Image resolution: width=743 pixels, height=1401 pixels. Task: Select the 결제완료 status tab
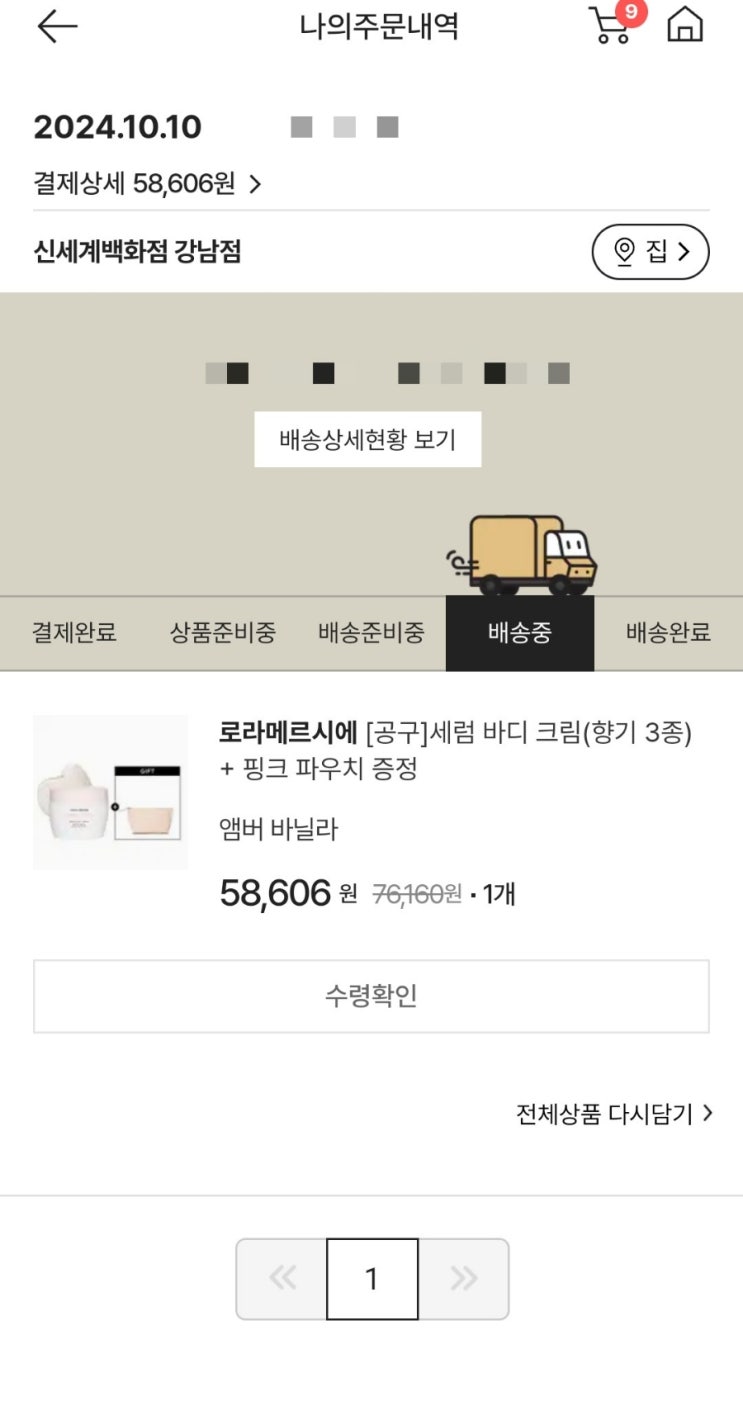74,633
